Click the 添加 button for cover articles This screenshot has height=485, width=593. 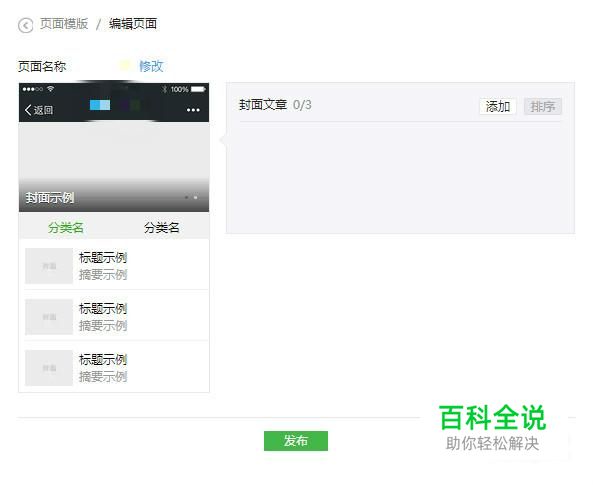498,106
